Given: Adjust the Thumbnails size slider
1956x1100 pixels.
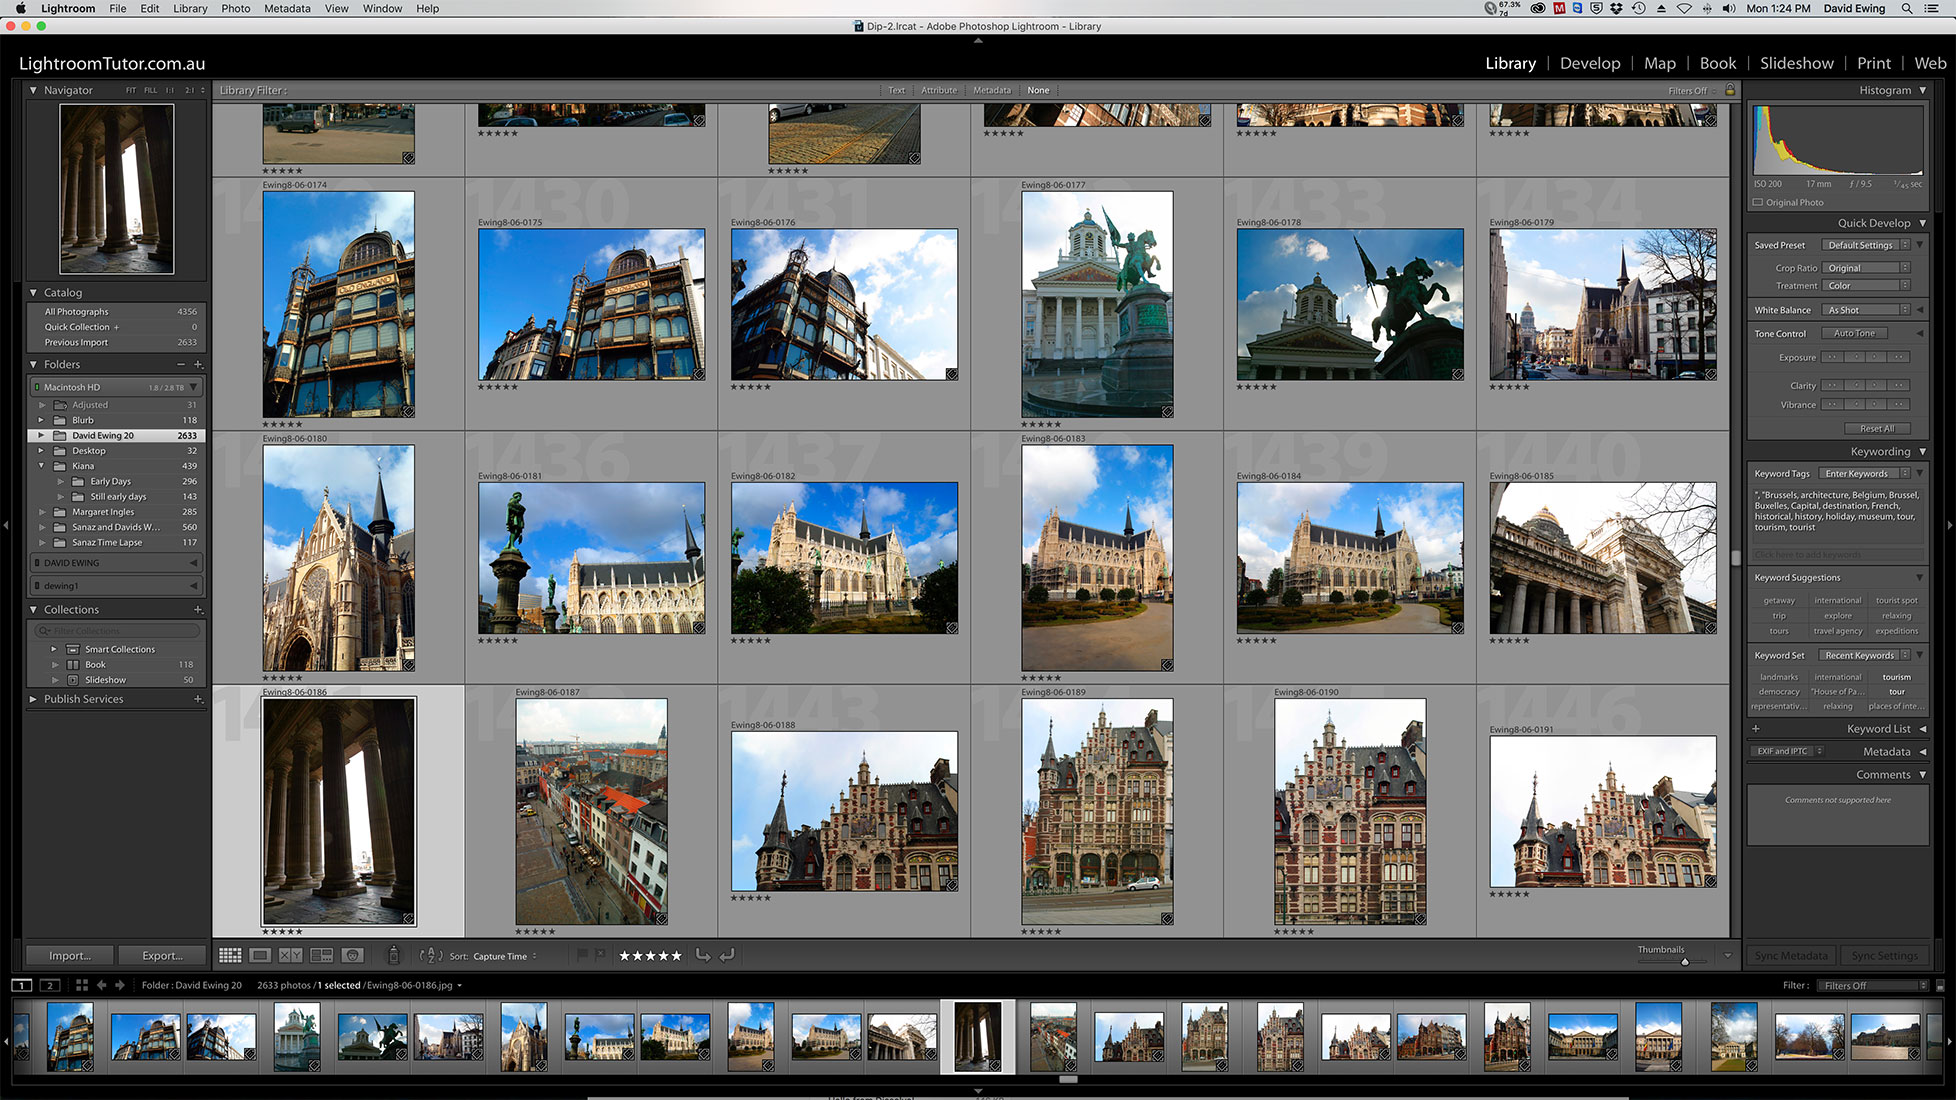Looking at the screenshot, I should tap(1685, 961).
